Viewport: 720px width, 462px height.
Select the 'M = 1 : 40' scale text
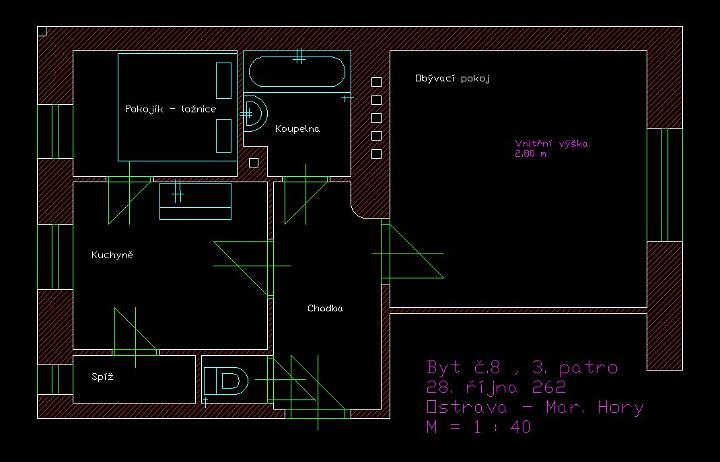478,427
